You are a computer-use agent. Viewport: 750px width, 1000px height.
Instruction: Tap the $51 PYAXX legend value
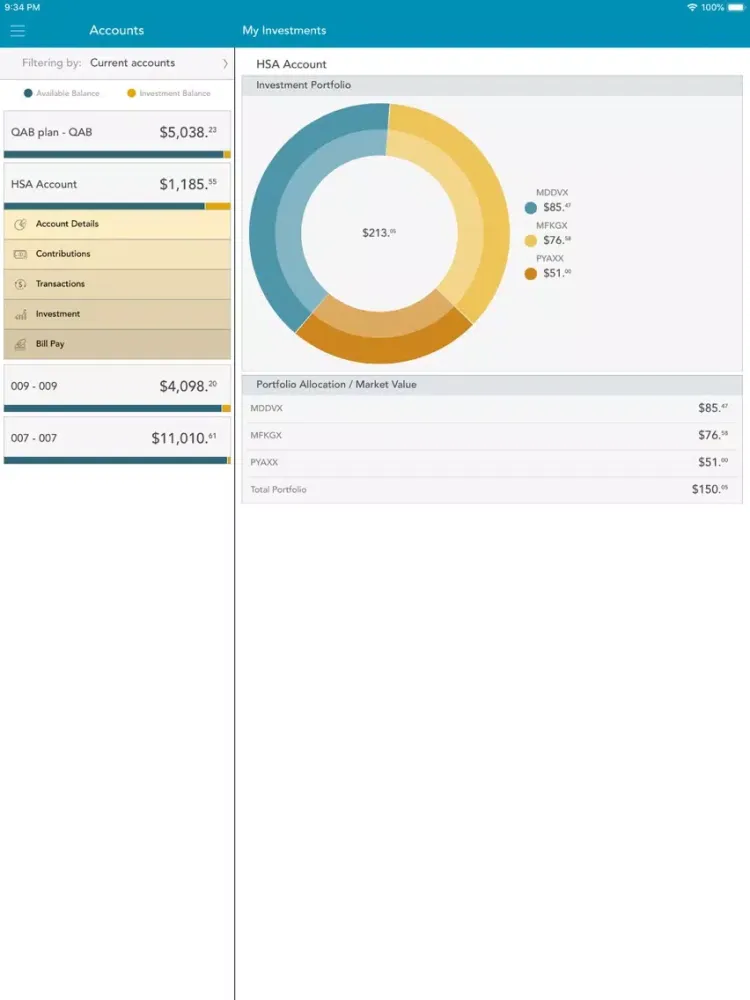pos(557,274)
